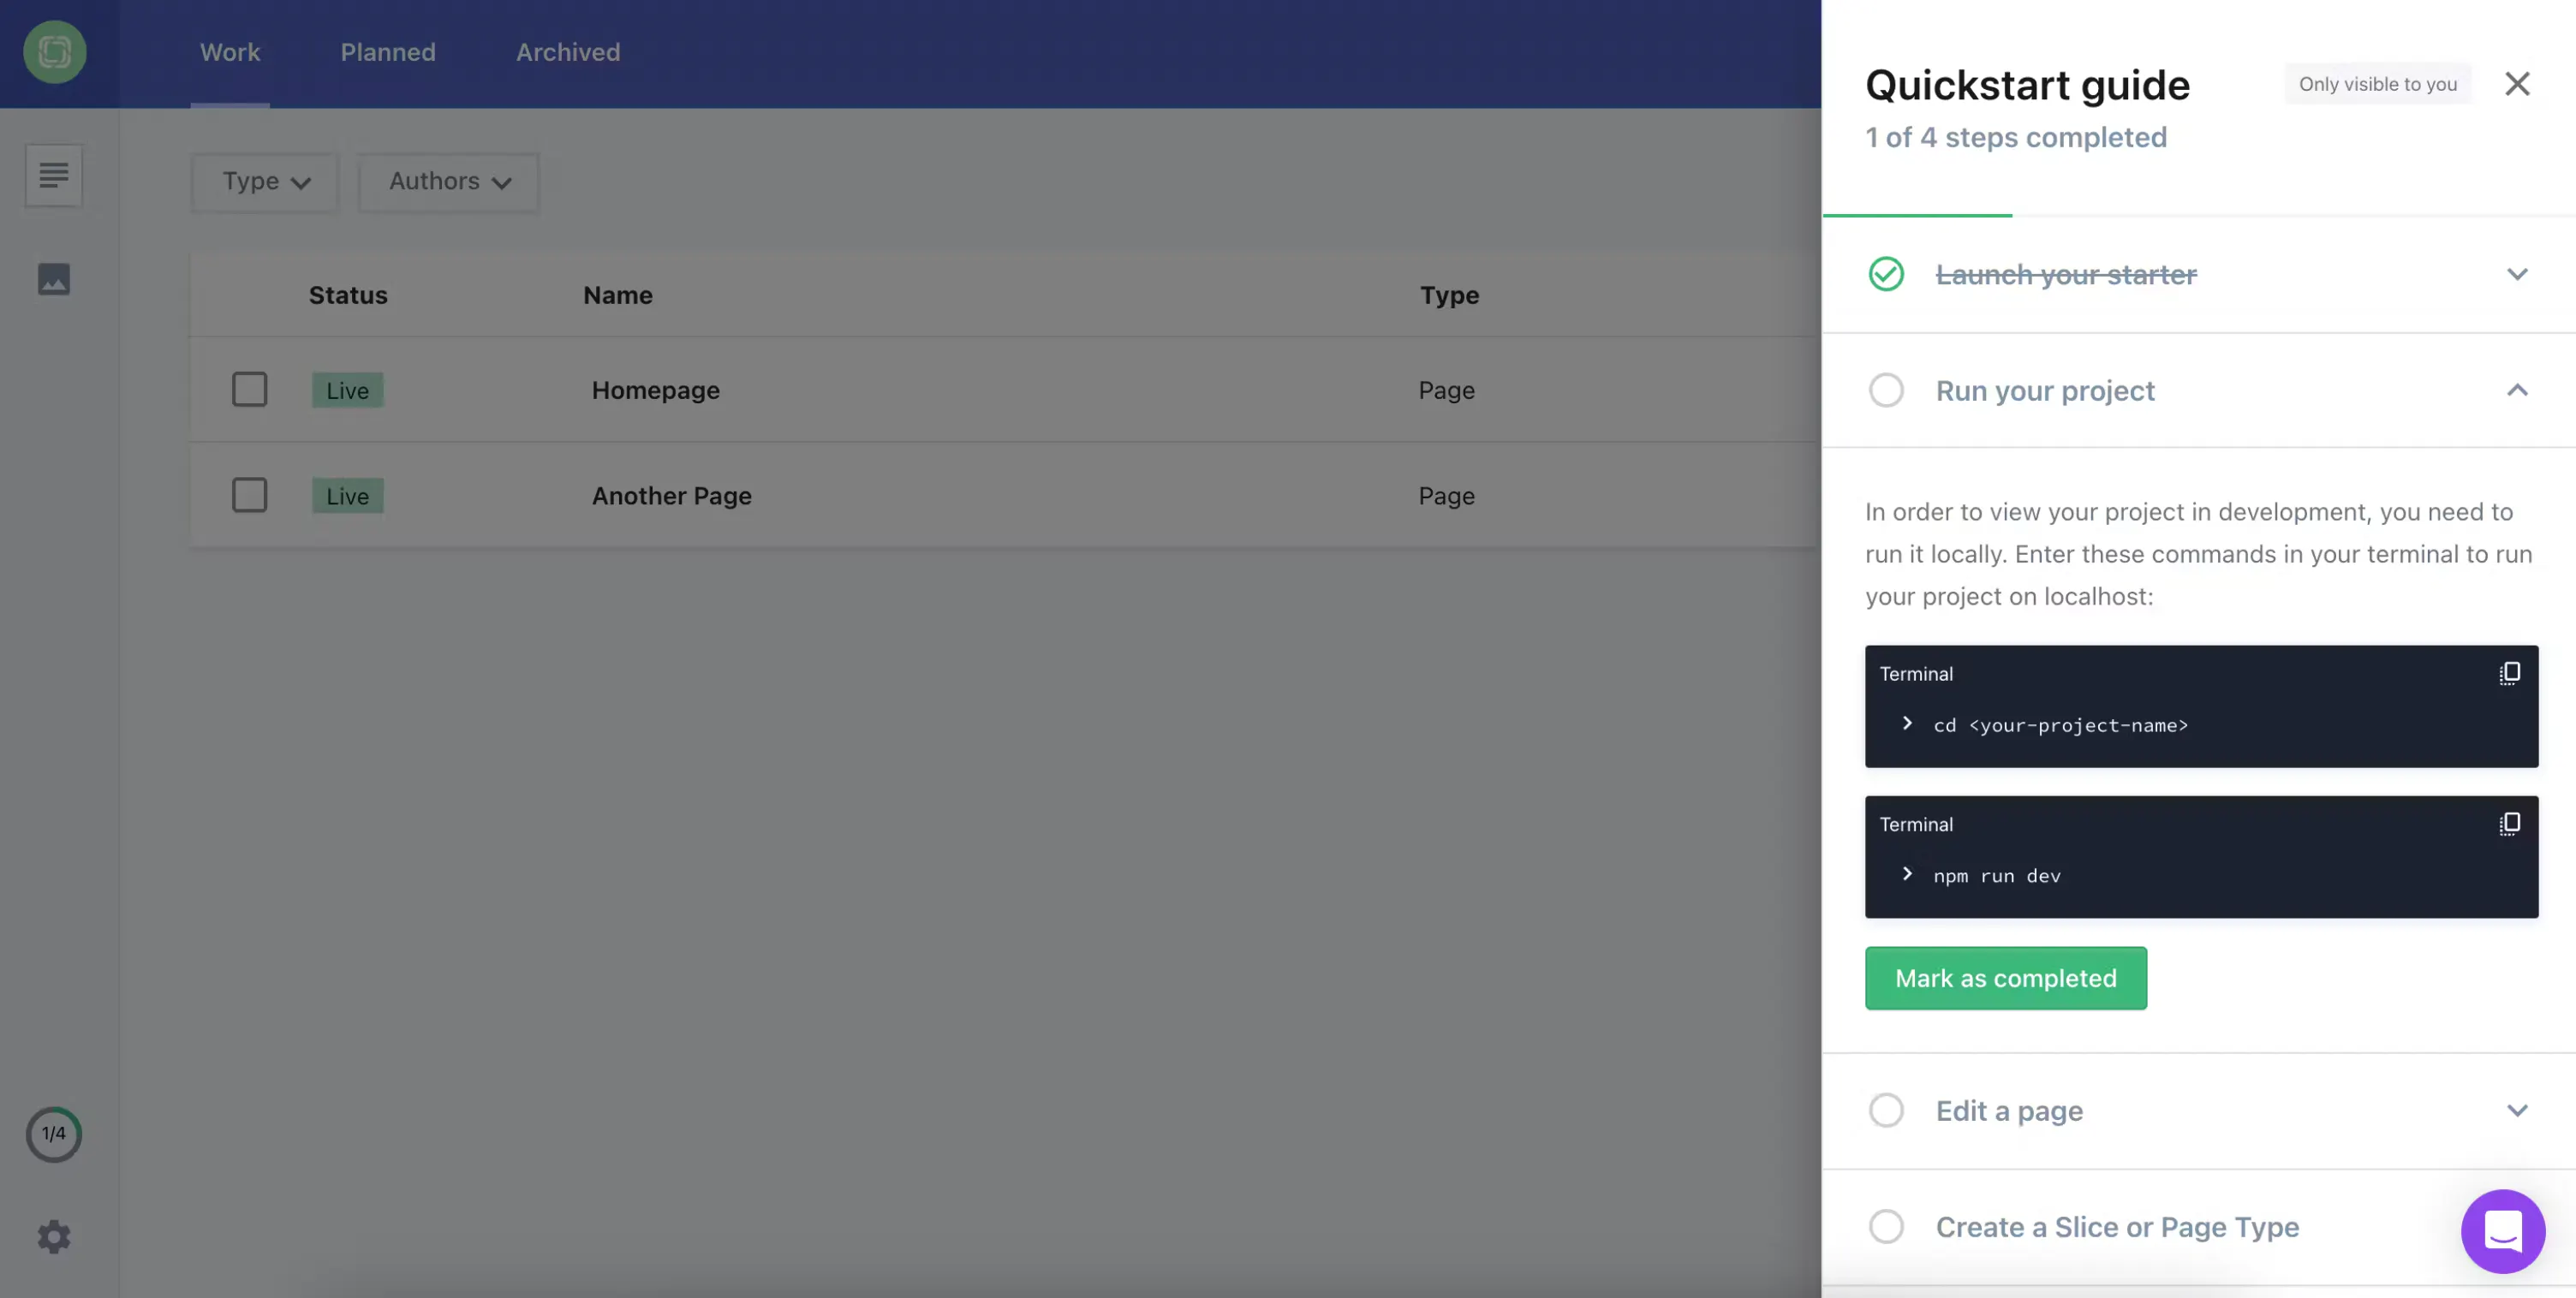The height and width of the screenshot is (1298, 2576).
Task: Click the cd <your-project-name> command text
Action: tap(2060, 726)
